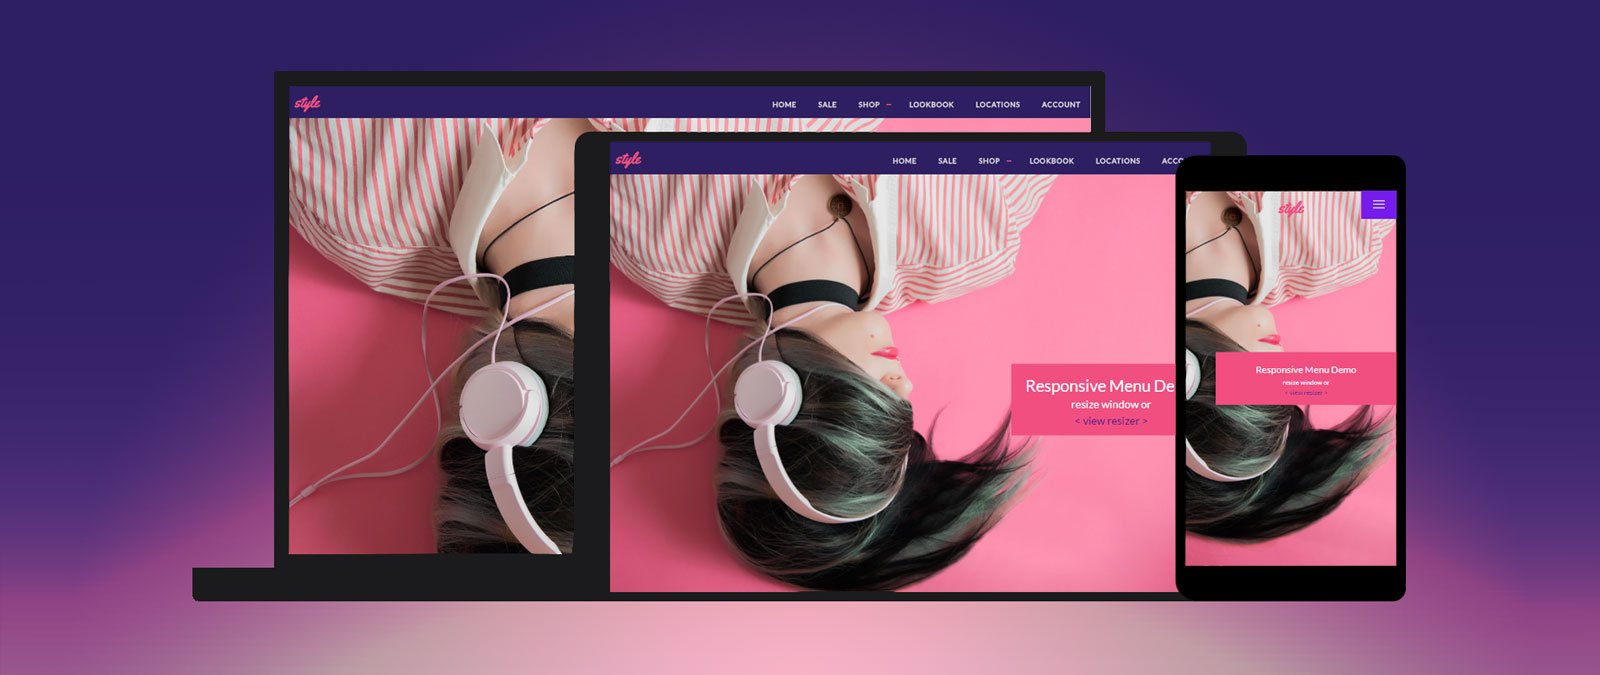Go to LOOKBOOK in the laptop menu
The width and height of the screenshot is (1600, 675).
click(931, 105)
